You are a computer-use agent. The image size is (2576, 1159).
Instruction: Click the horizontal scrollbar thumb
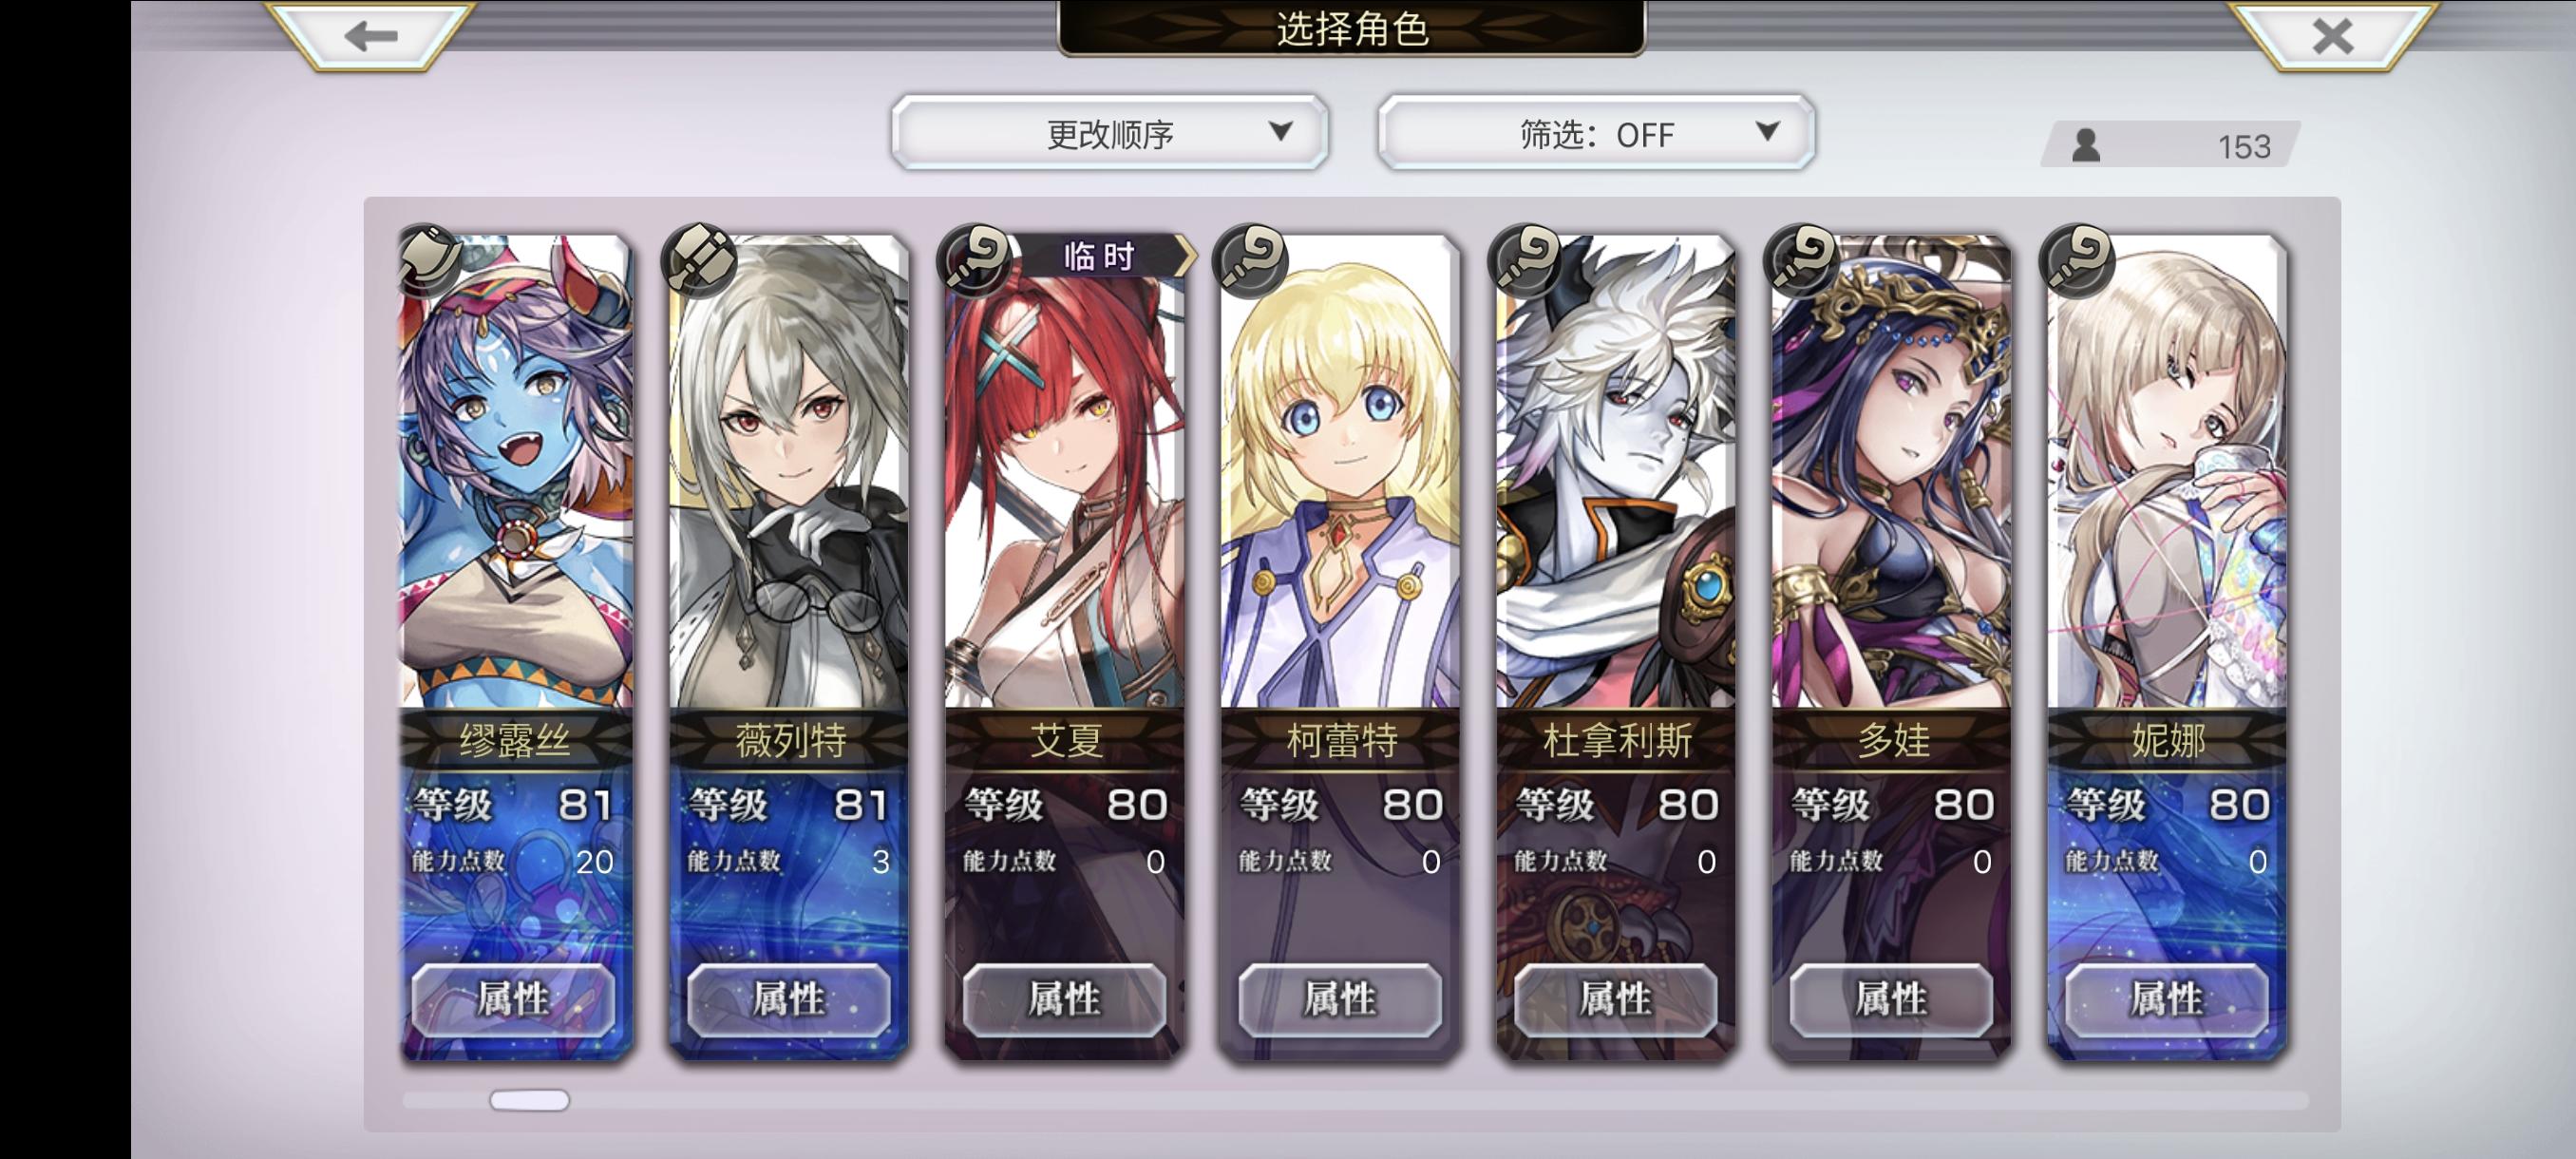pyautogui.click(x=529, y=1100)
